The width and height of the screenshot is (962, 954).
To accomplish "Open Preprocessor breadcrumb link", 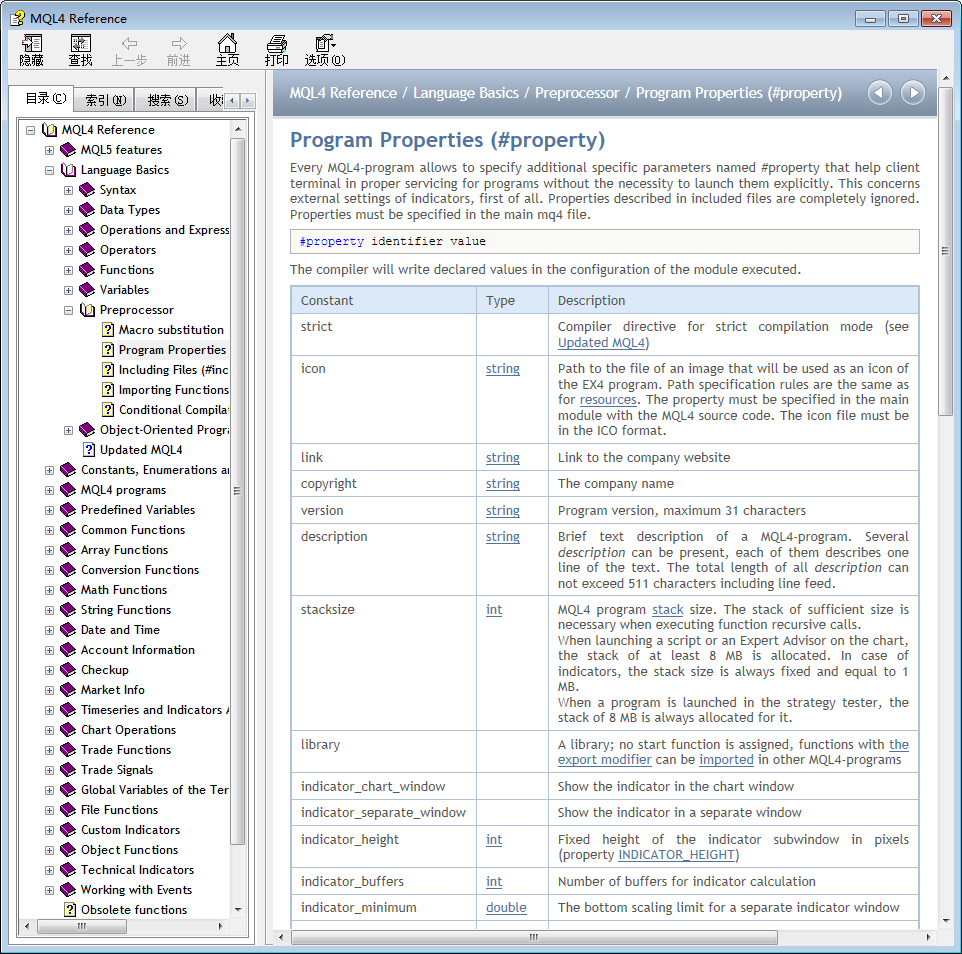I will (x=577, y=93).
